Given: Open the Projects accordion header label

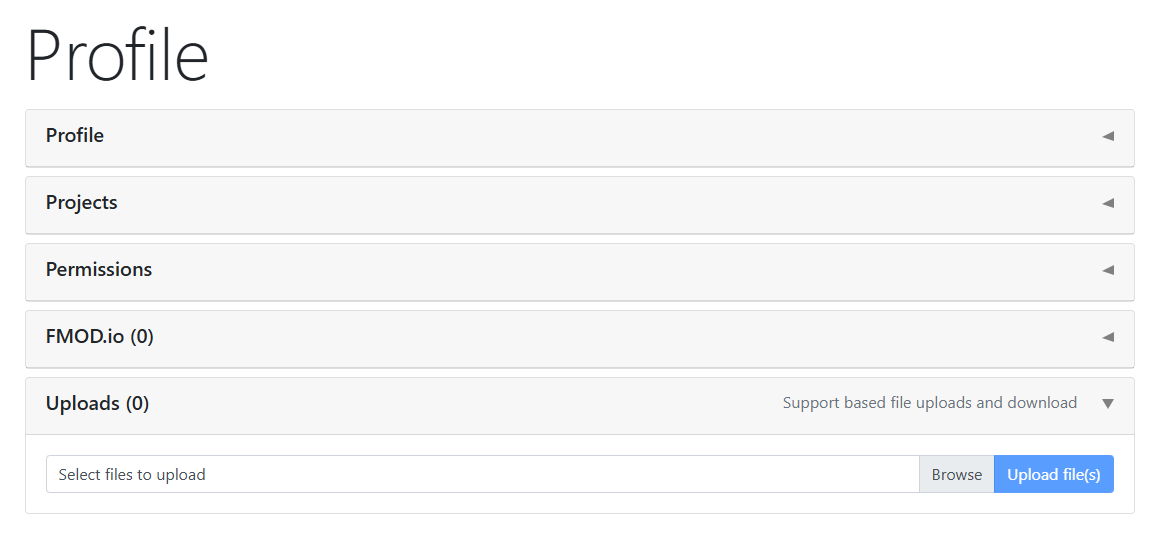Looking at the screenshot, I should pyautogui.click(x=82, y=203).
